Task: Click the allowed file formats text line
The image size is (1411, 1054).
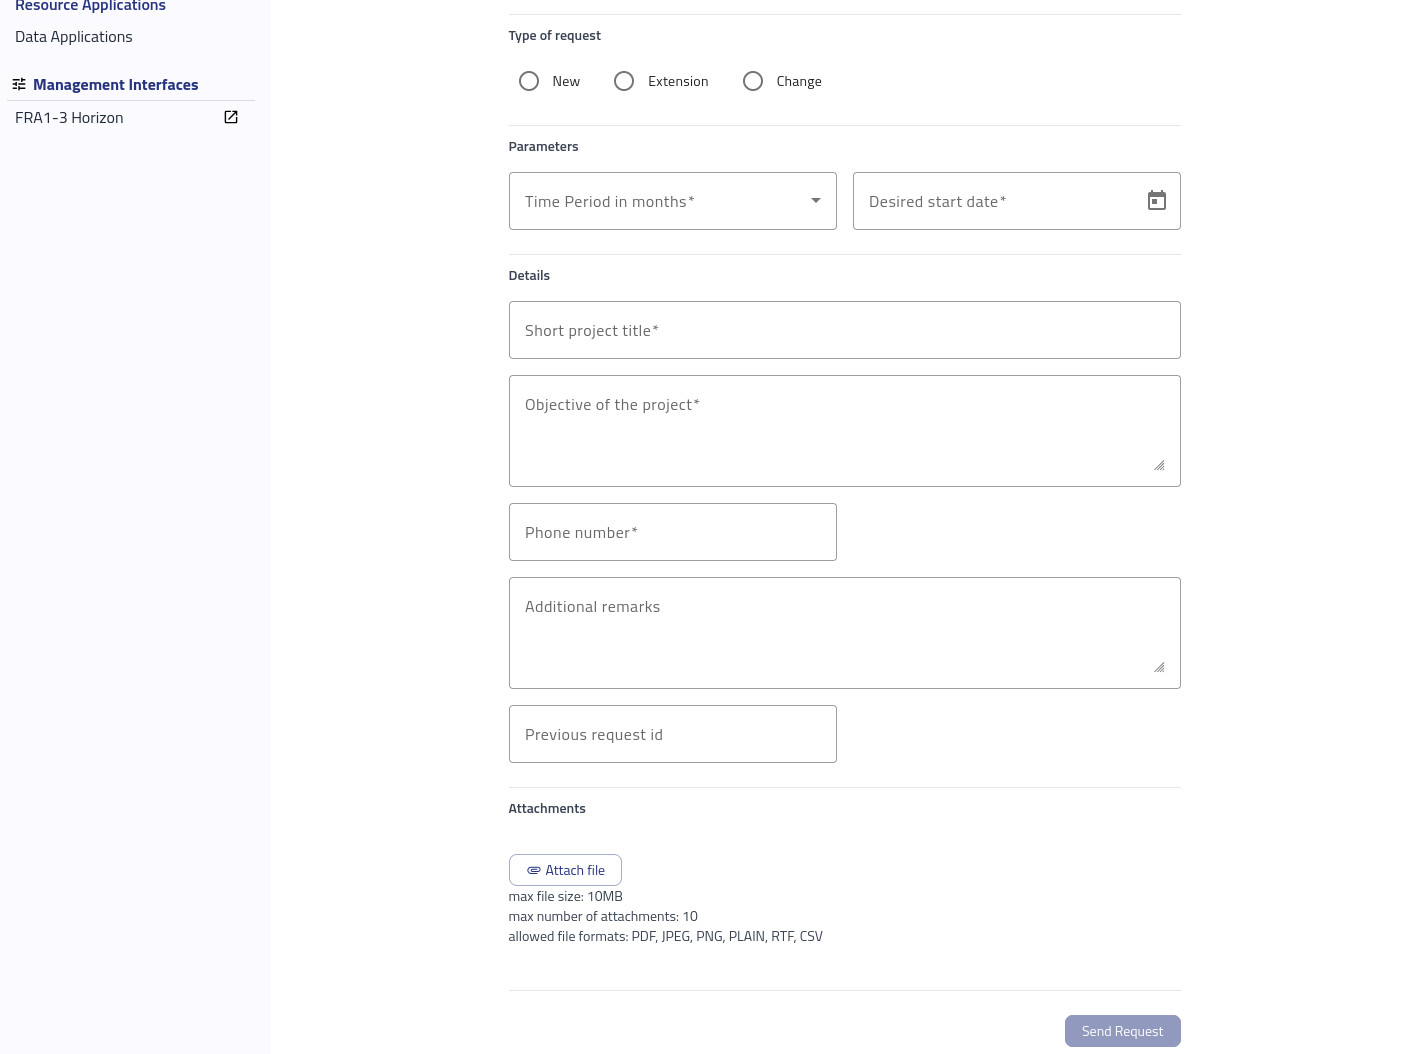Action: point(665,937)
